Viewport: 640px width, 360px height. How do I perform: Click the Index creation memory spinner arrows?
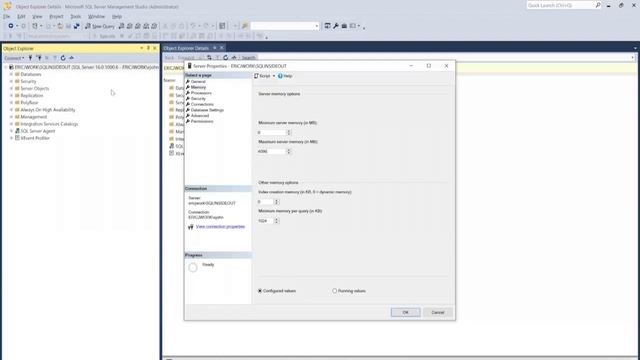point(276,202)
